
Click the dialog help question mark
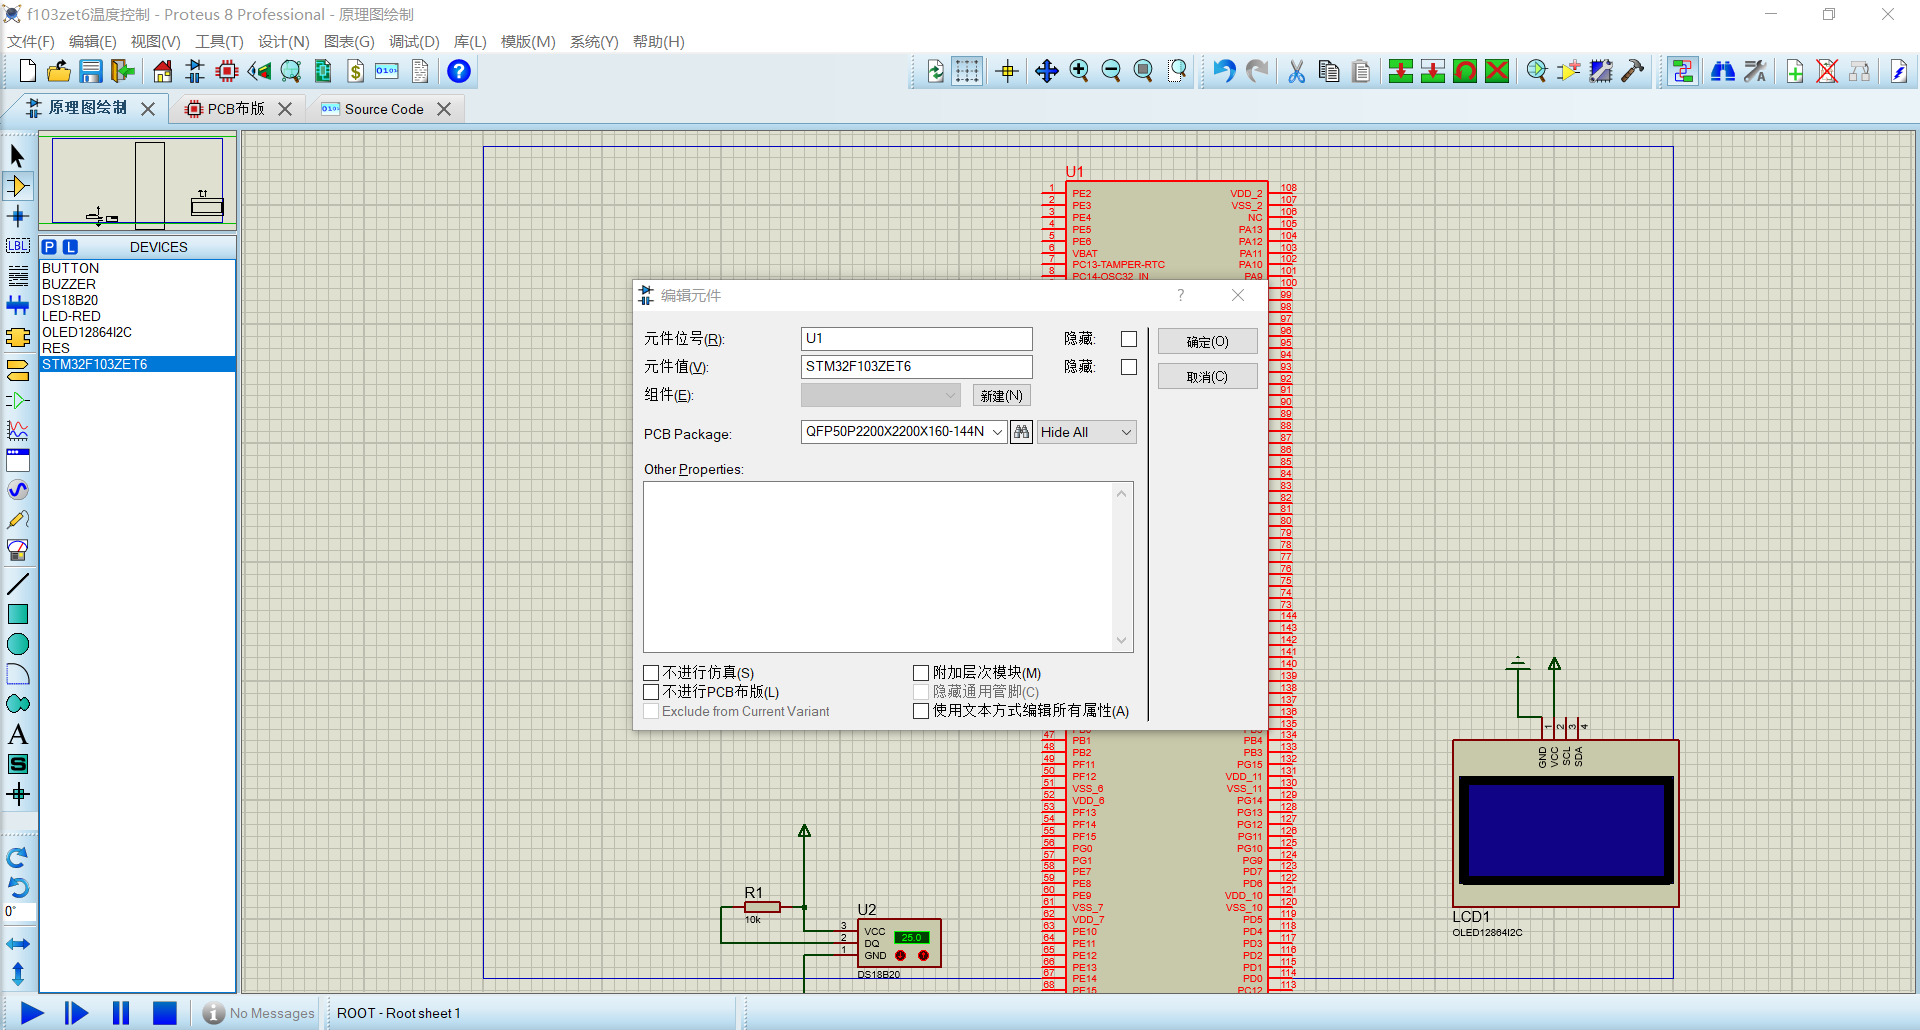(x=1180, y=295)
